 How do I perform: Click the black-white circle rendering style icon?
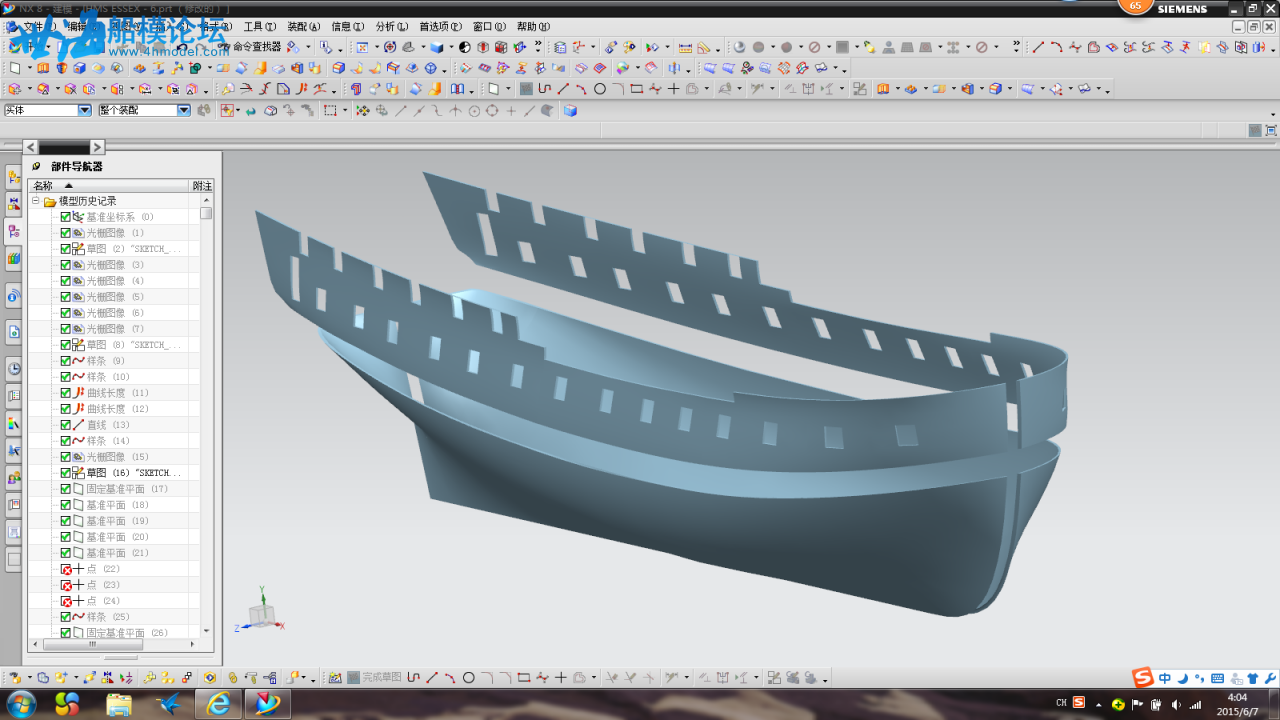[x=465, y=47]
